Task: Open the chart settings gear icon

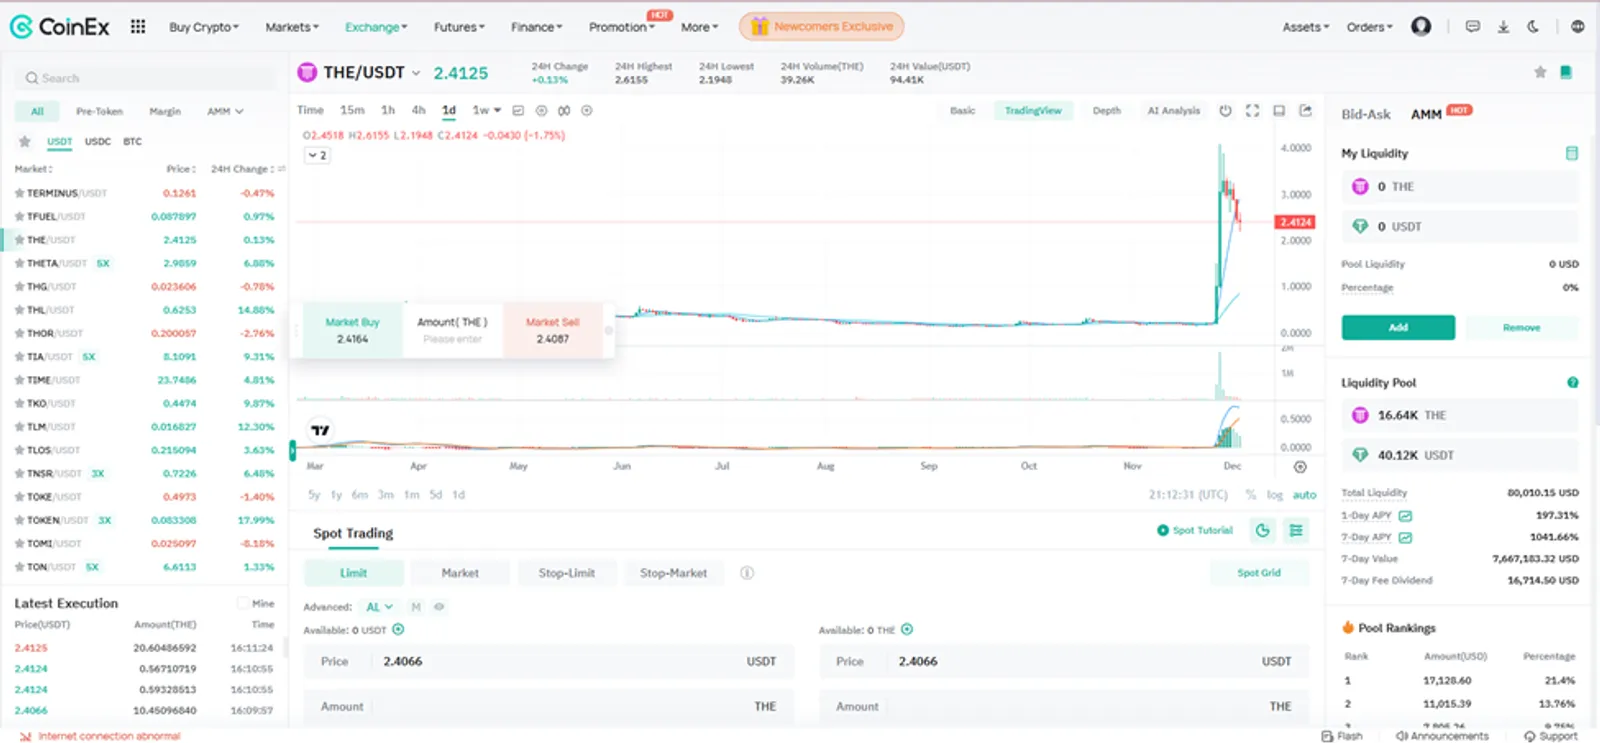Action: tap(541, 111)
